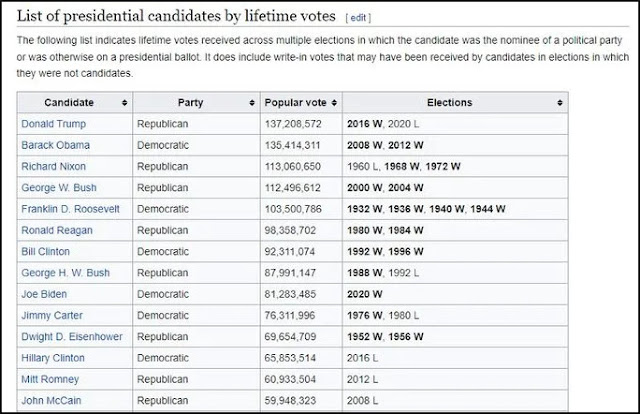The image size is (640, 414).
Task: Open John McCain's article
Action: tap(50, 401)
